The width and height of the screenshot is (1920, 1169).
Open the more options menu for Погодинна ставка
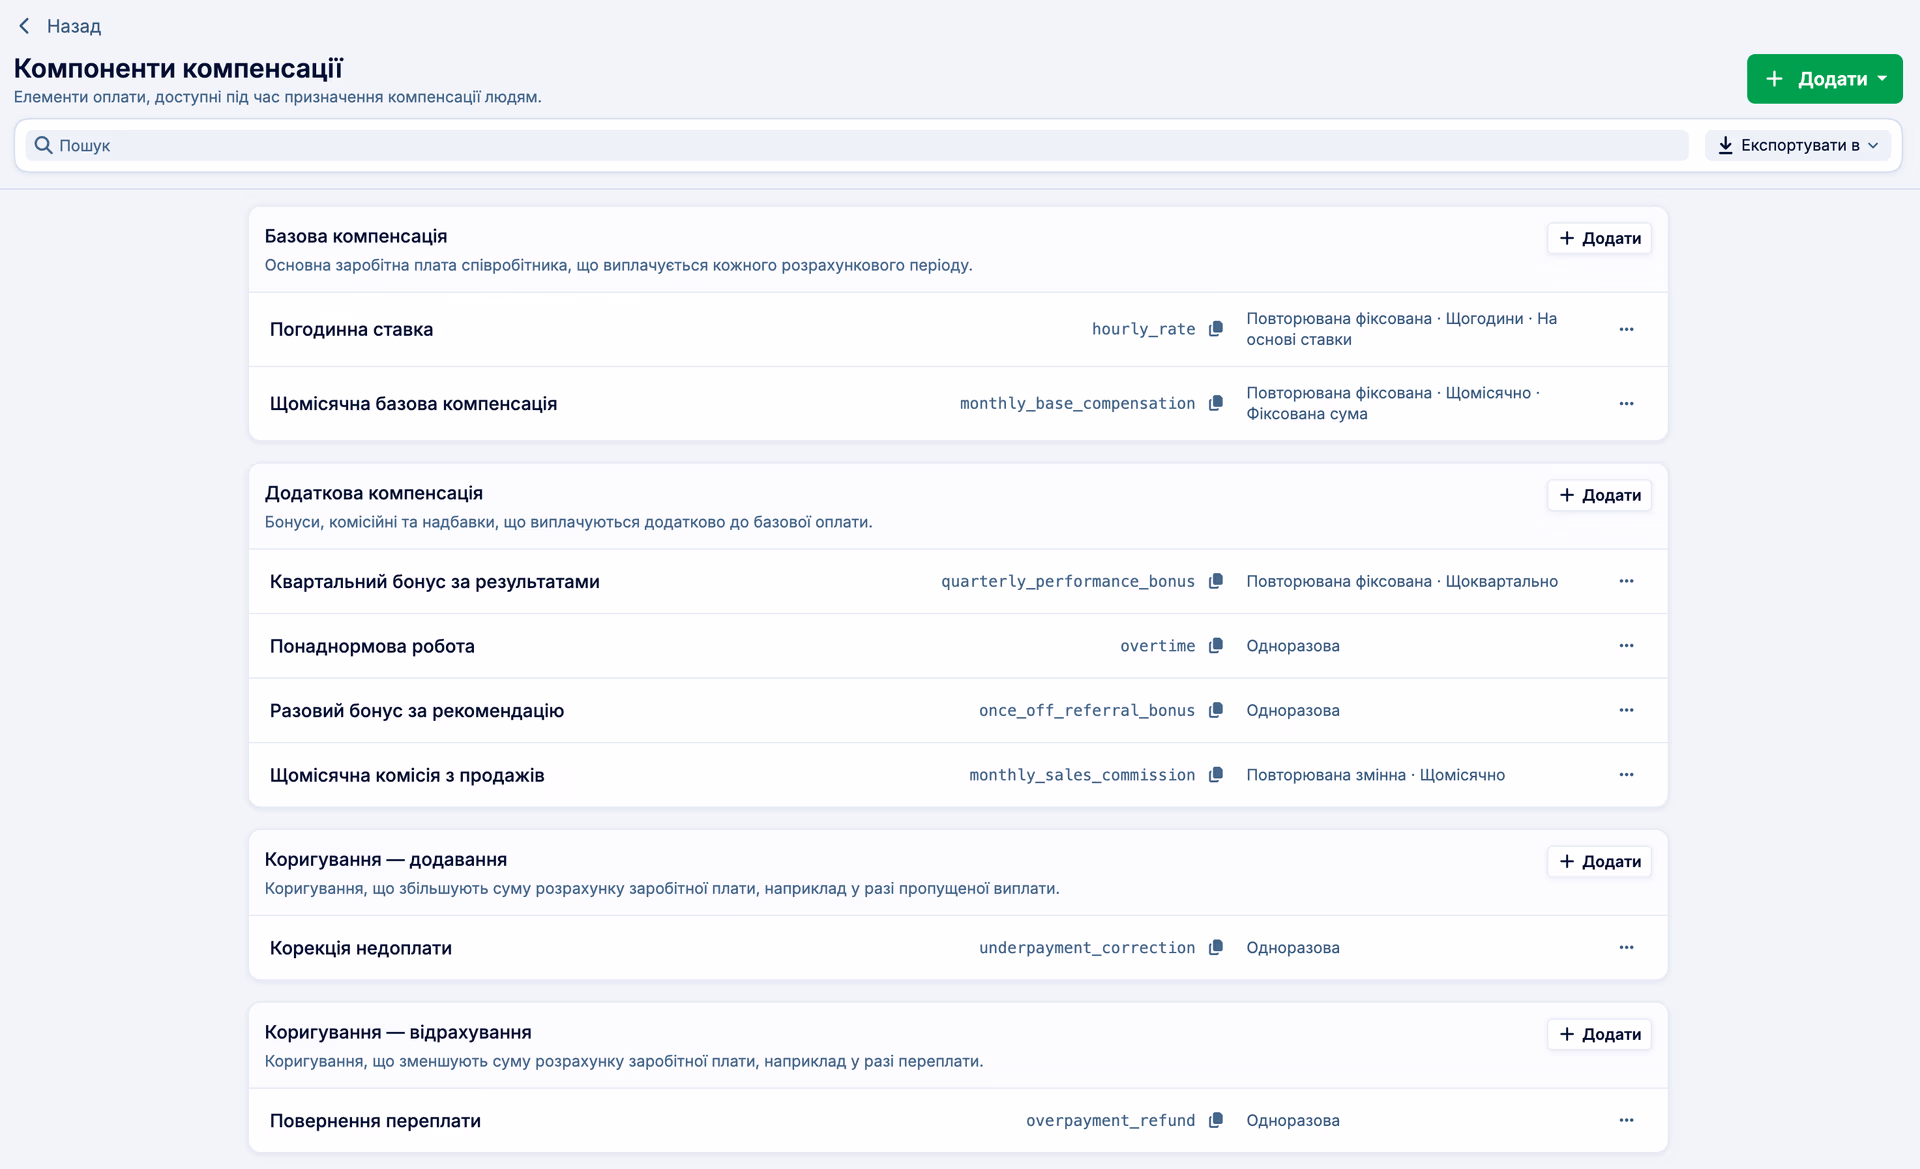pyautogui.click(x=1626, y=329)
